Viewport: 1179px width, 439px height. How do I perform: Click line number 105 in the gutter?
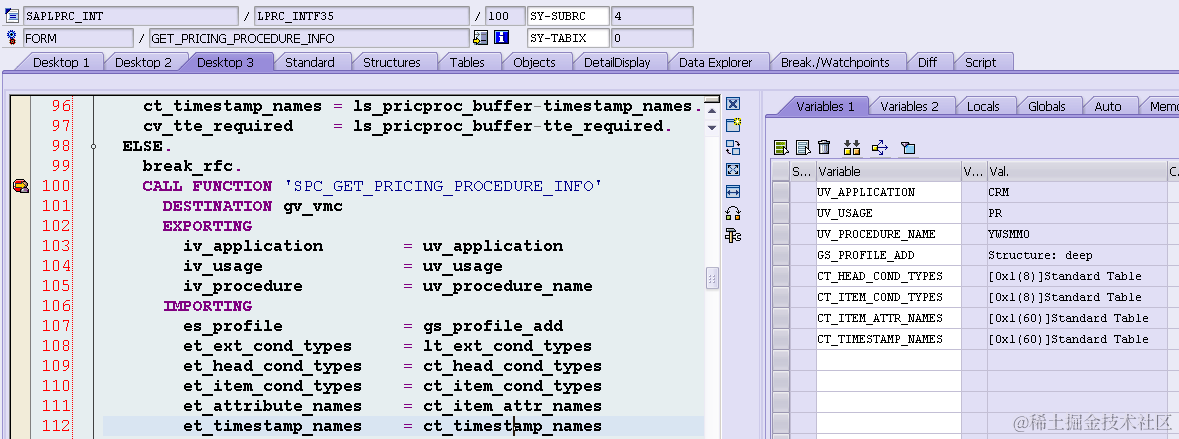tap(56, 286)
